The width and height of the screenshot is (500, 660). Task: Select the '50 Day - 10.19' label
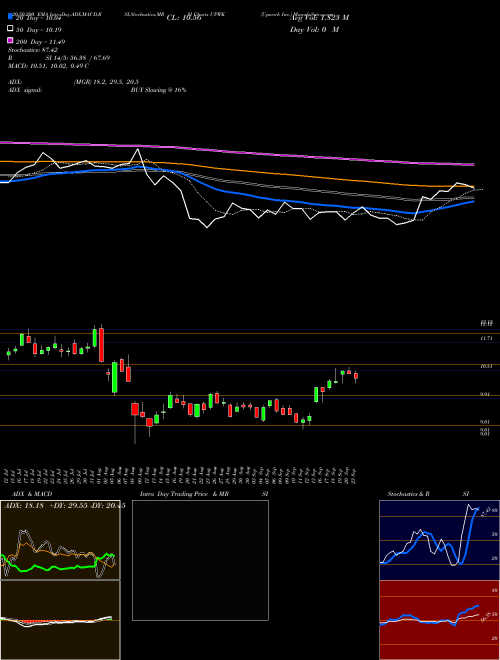coord(40,29)
